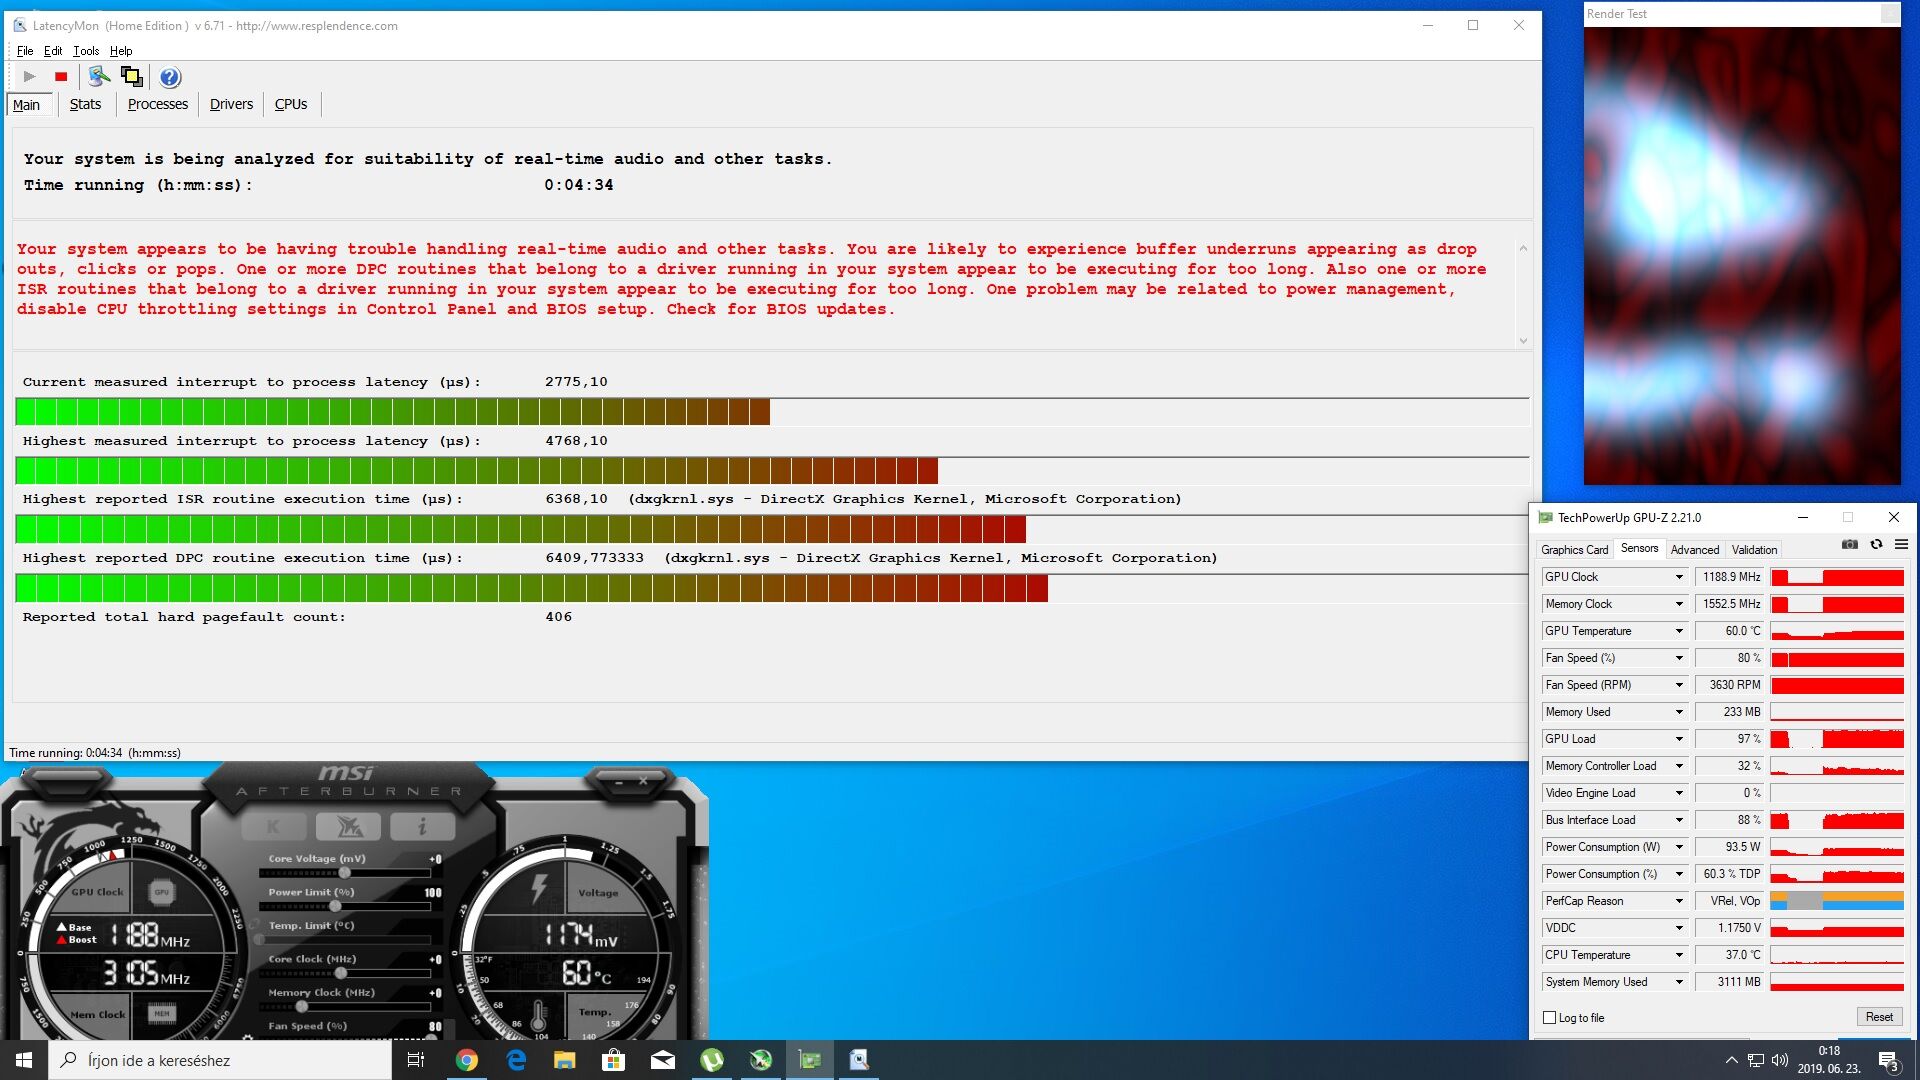Expand the CPU Temperature sensor dropdown
This screenshot has height=1080, width=1920.
tap(1679, 955)
